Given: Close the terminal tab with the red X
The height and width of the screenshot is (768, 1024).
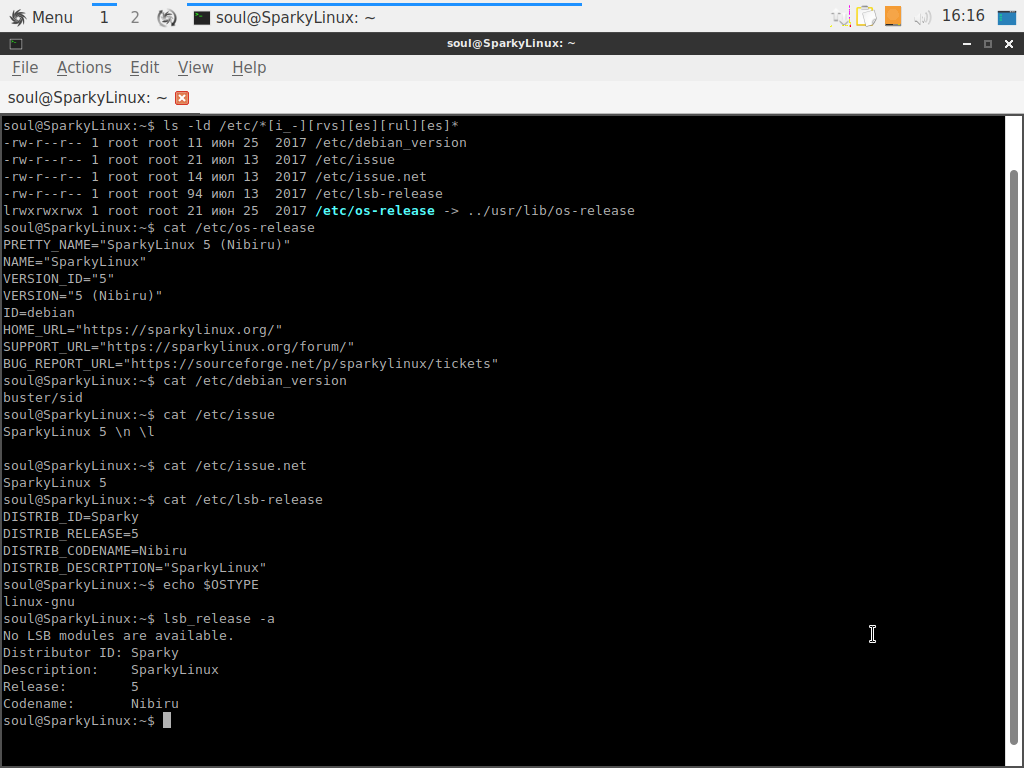Looking at the screenshot, I should 182,98.
